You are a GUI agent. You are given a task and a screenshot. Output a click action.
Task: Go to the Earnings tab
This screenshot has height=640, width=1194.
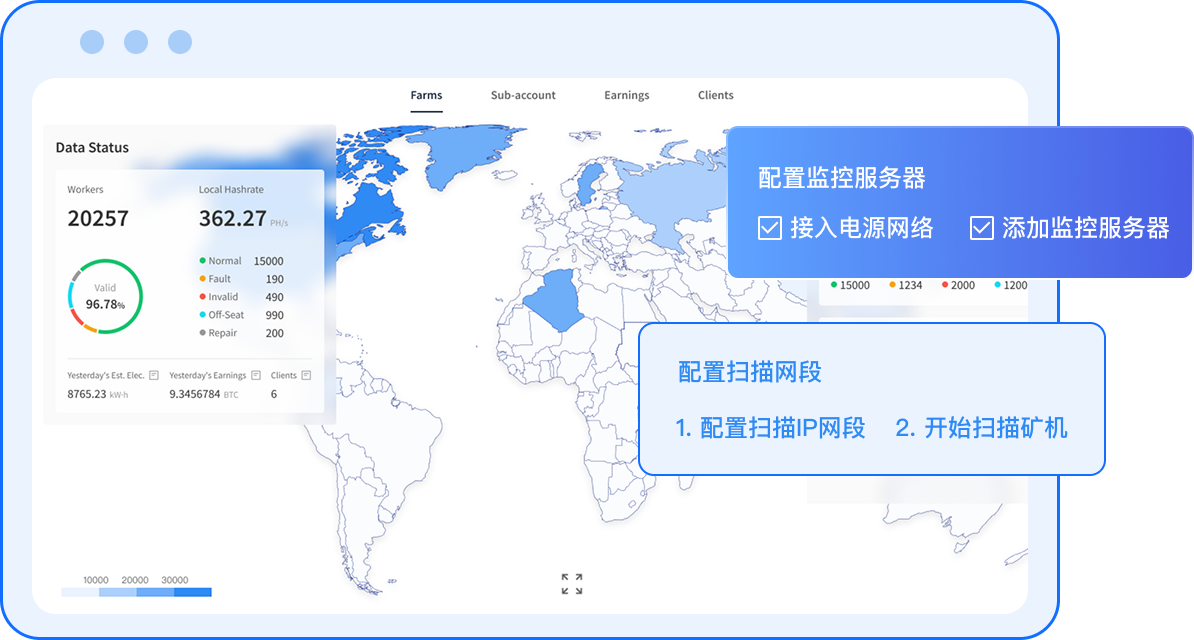627,95
